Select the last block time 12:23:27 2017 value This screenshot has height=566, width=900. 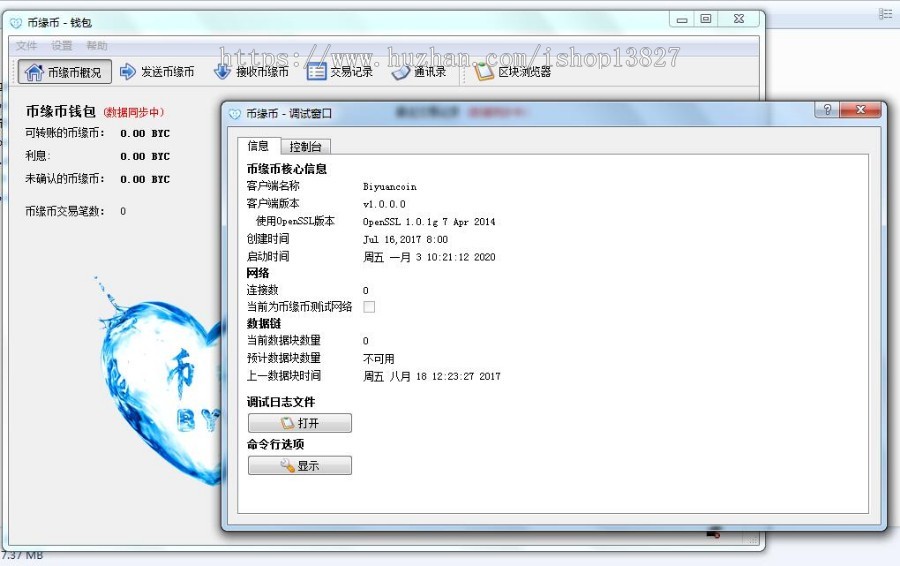432,377
